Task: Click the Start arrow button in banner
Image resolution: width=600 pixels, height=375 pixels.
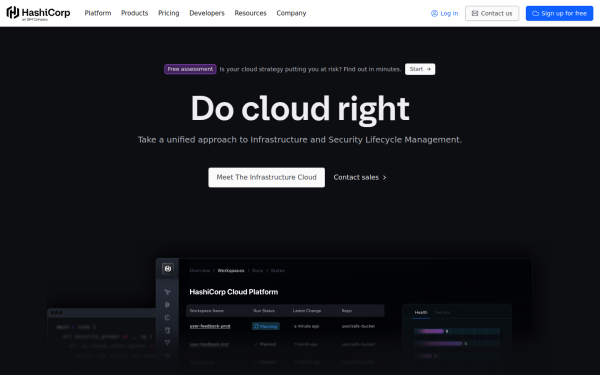Action: pos(420,69)
